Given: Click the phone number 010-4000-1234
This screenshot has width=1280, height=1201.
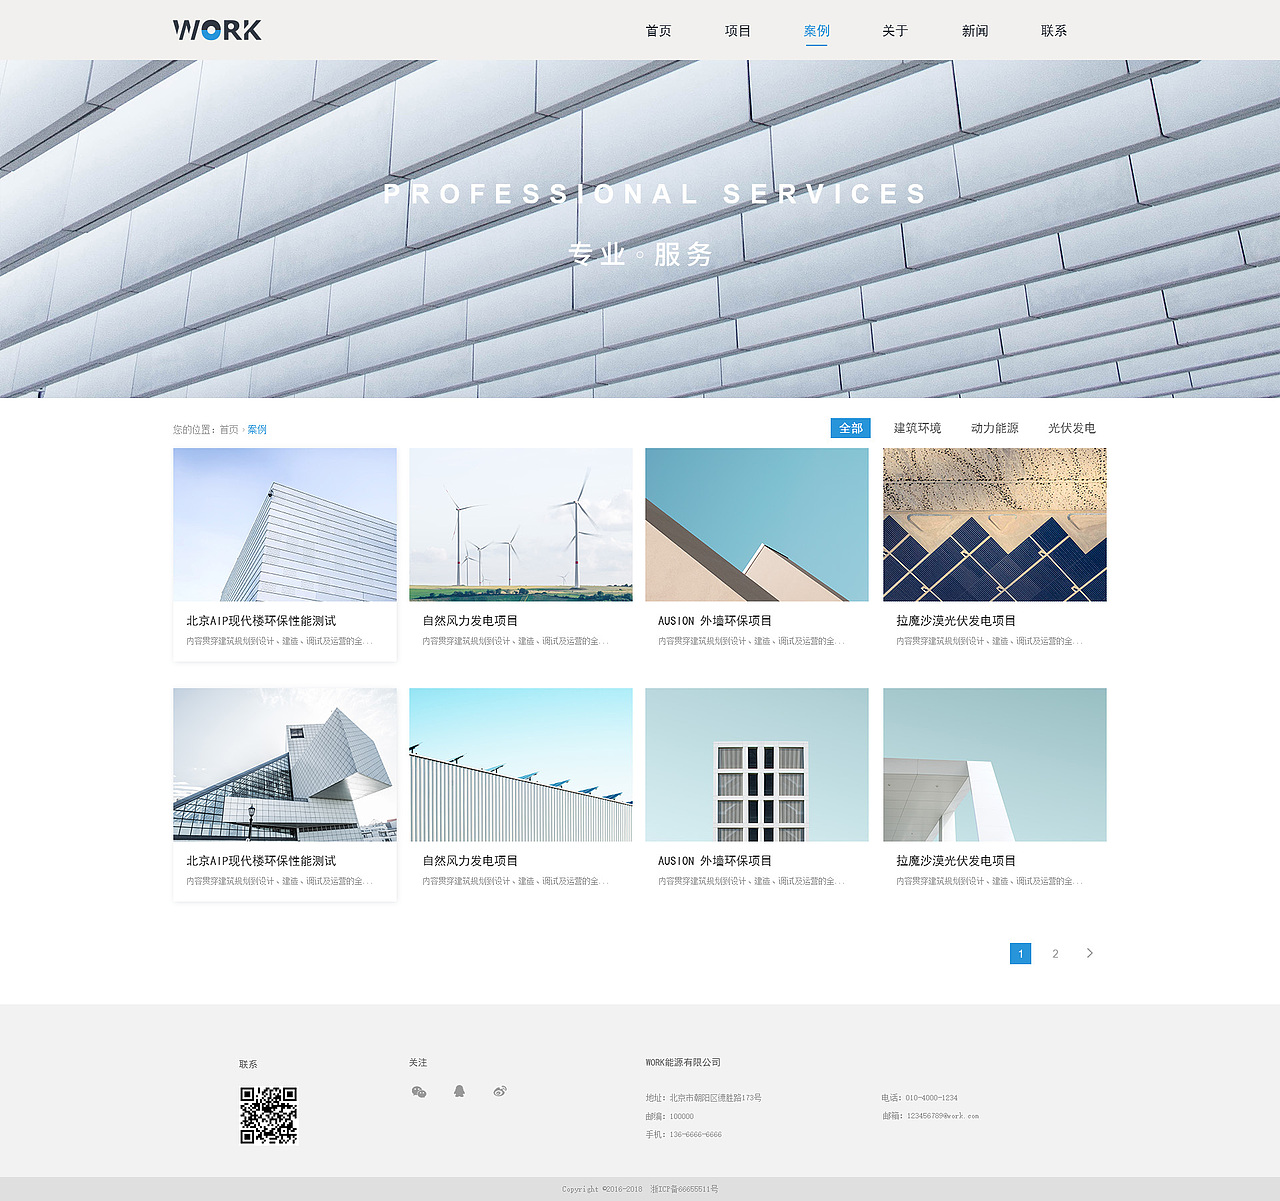Looking at the screenshot, I should point(931,1098).
